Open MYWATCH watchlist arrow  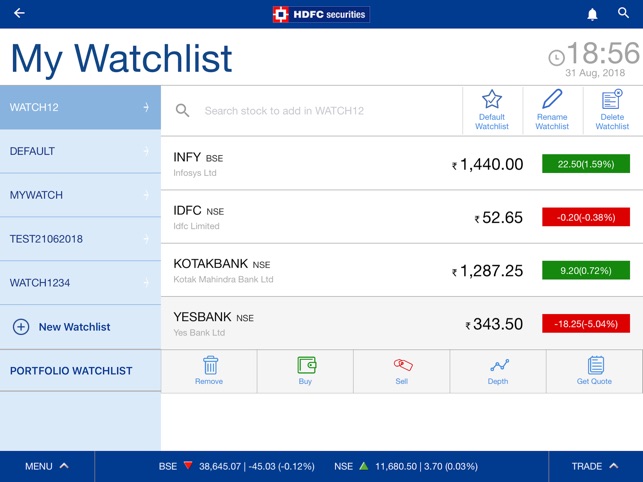[146, 195]
